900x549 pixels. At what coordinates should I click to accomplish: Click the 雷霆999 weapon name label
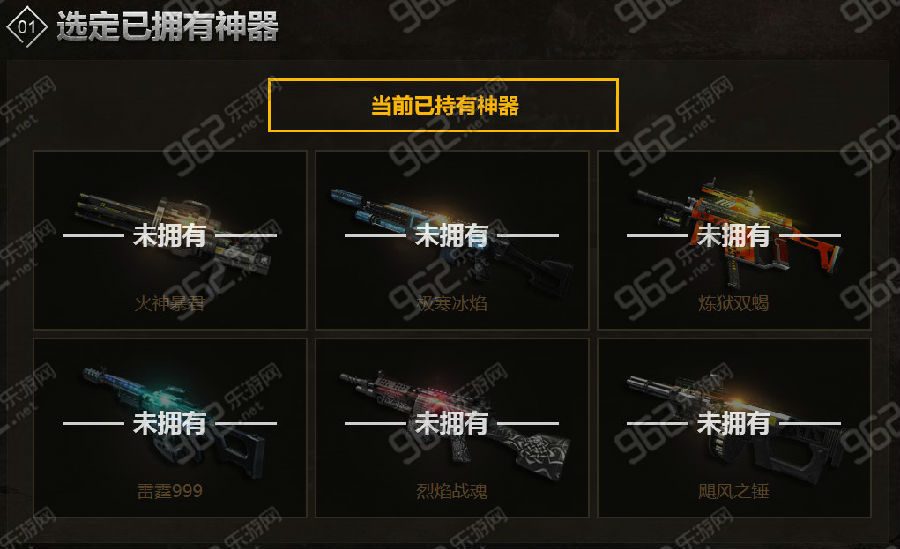pyautogui.click(x=170, y=491)
